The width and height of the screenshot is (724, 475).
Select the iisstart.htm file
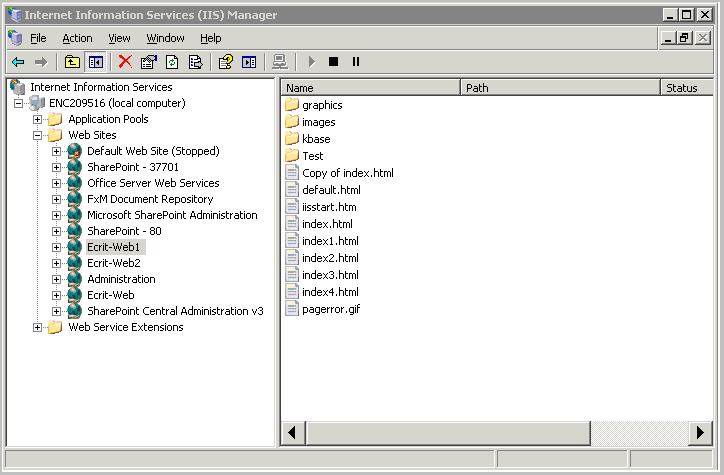(x=329, y=207)
